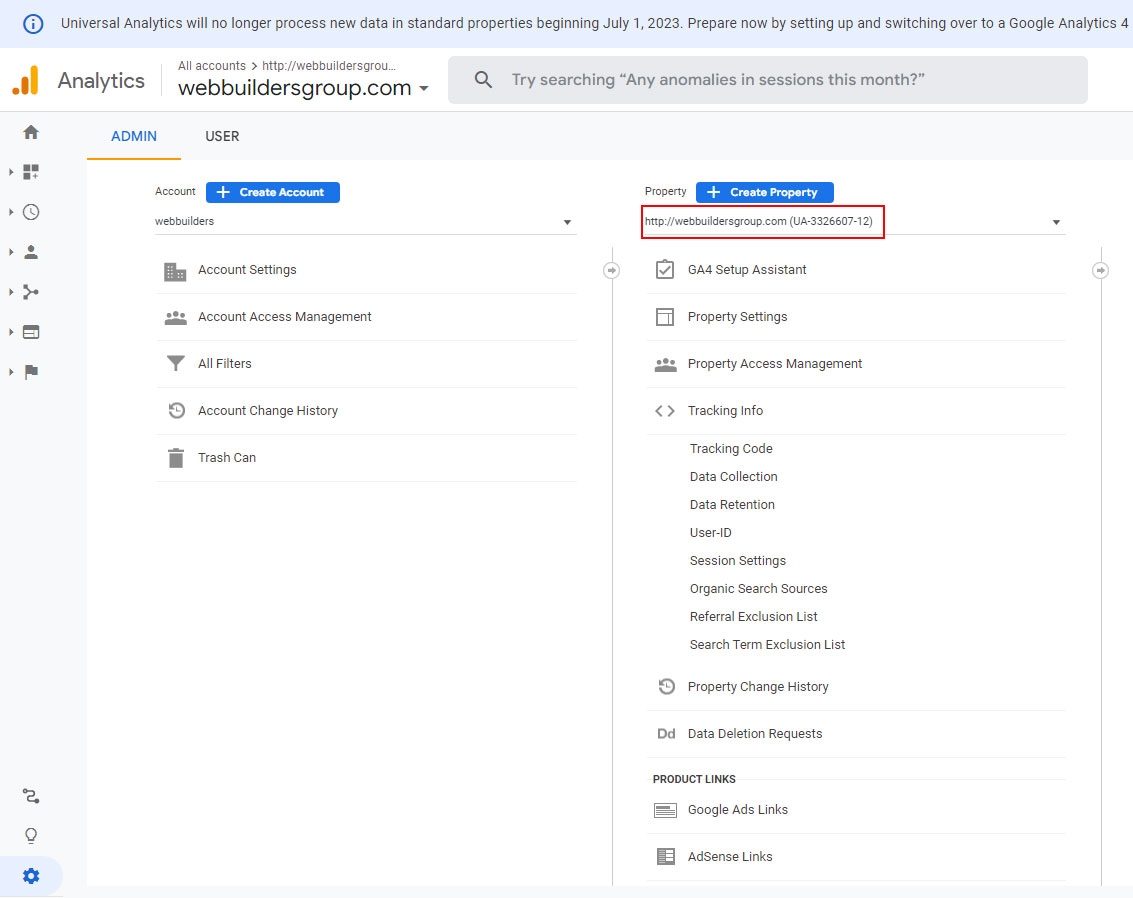Expand the Customization sidebar section arrow
The width and height of the screenshot is (1133, 898).
pyautogui.click(x=11, y=172)
